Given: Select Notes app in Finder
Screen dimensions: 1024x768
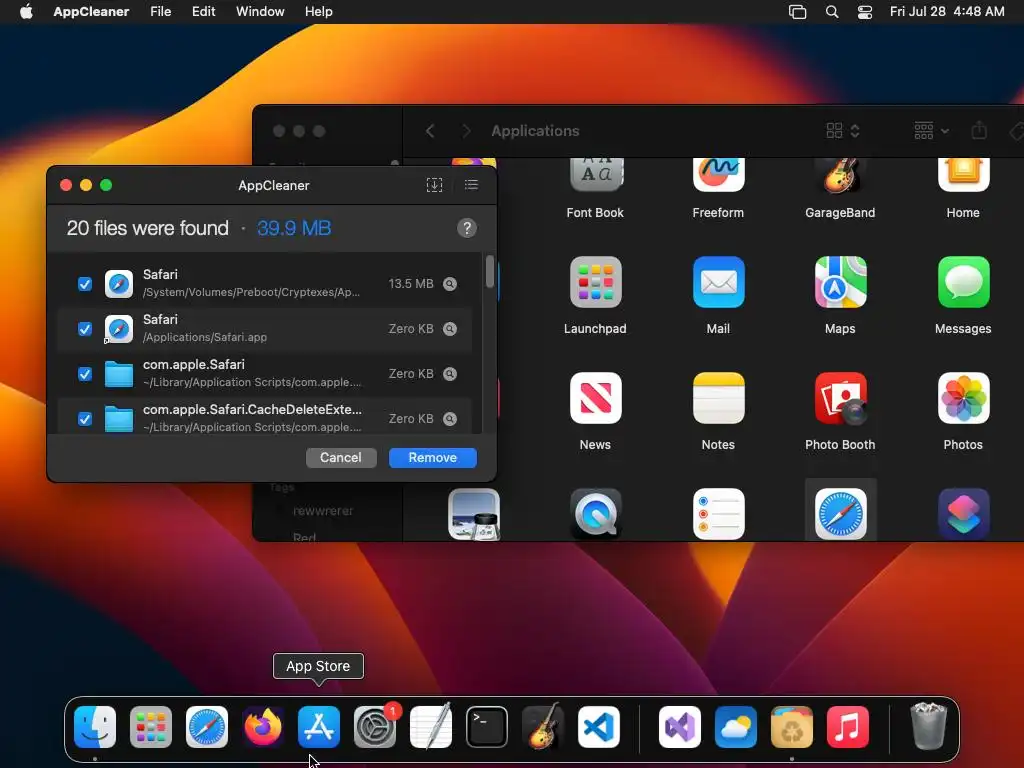Looking at the screenshot, I should pyautogui.click(x=718, y=411).
